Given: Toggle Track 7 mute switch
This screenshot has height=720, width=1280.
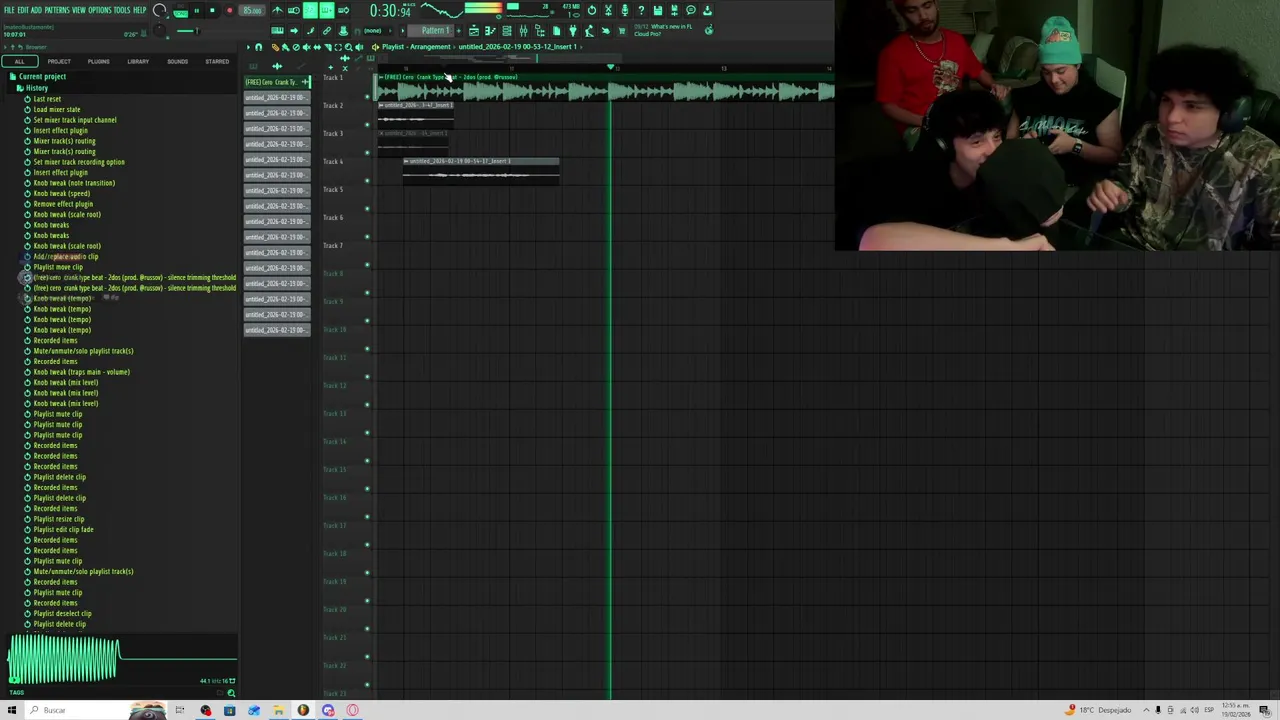Looking at the screenshot, I should (x=367, y=264).
